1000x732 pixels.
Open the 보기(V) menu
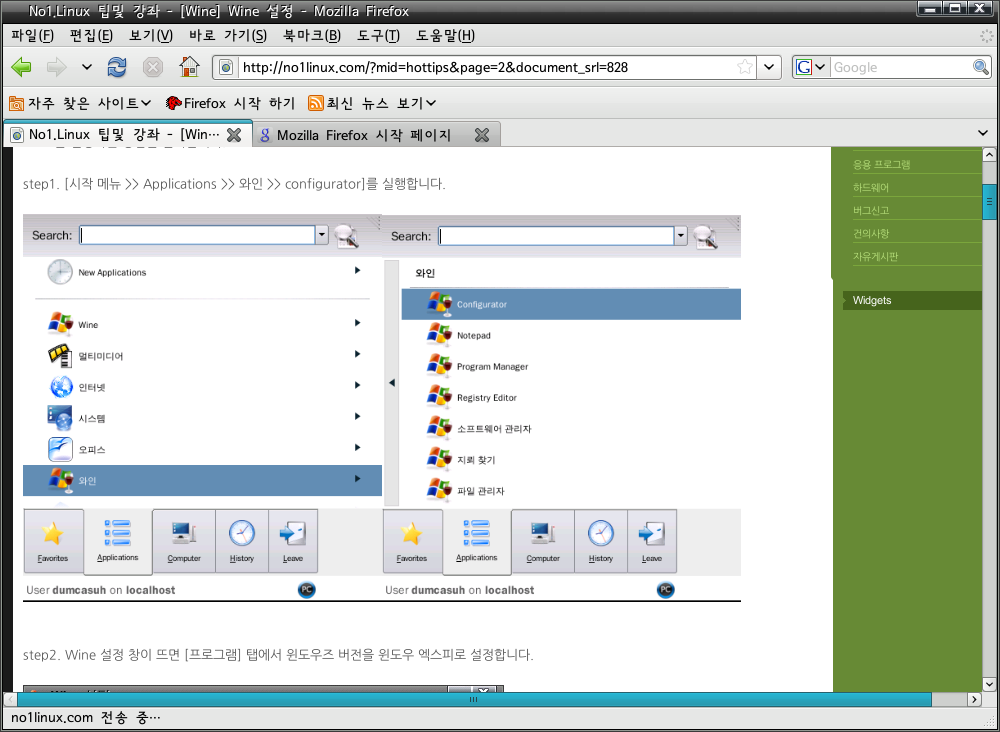[151, 35]
